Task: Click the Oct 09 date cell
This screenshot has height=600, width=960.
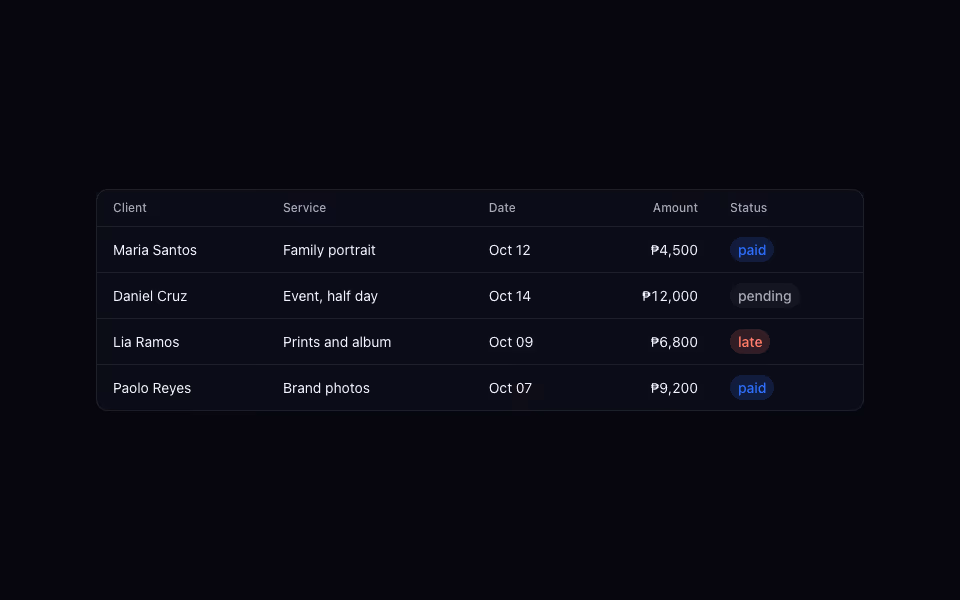Action: coord(511,342)
